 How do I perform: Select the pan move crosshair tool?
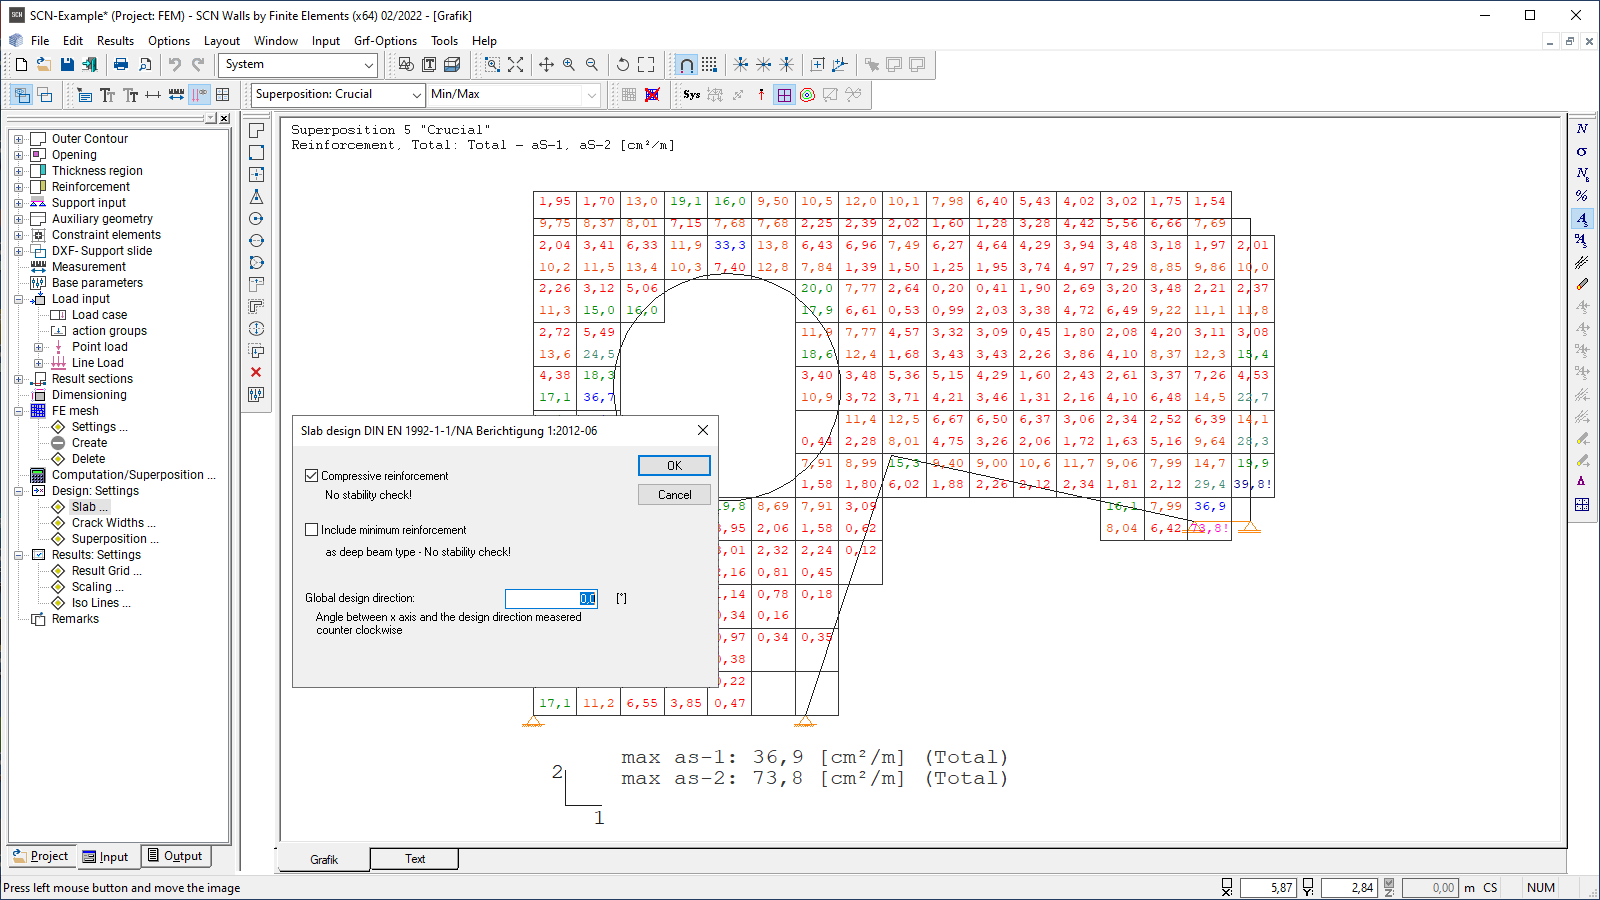click(x=546, y=64)
